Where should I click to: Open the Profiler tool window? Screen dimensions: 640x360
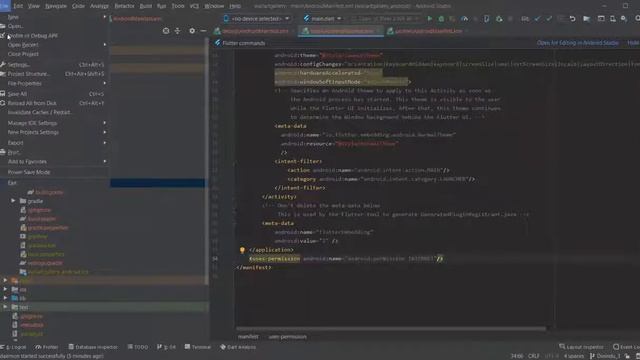point(47,347)
